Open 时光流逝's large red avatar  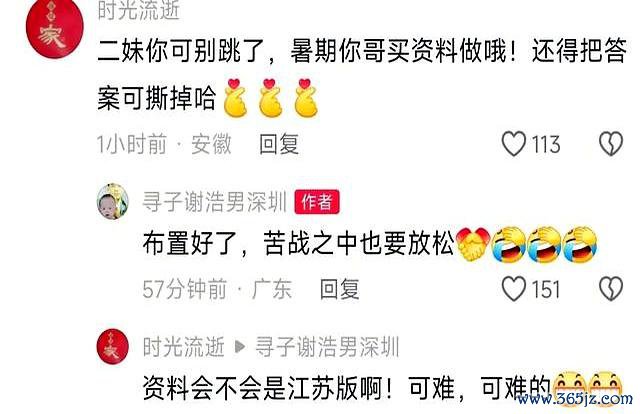54,29
